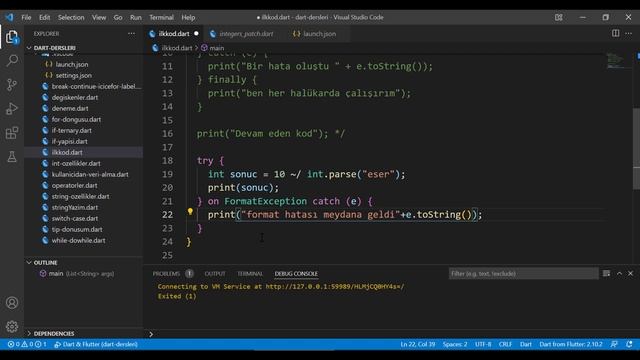Viewport: 640px width, 360px height.
Task: Expand the DEPENDENCIES section
Action: click(x=54, y=333)
